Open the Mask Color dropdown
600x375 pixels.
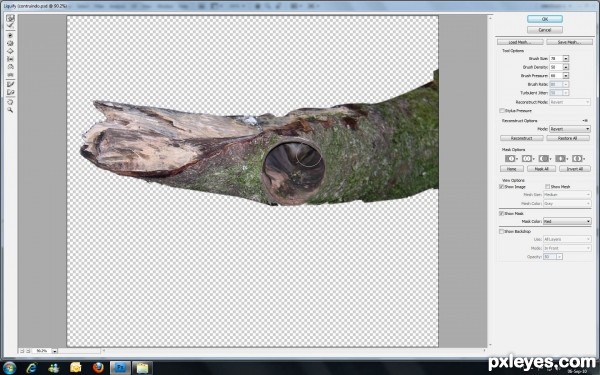click(567, 221)
